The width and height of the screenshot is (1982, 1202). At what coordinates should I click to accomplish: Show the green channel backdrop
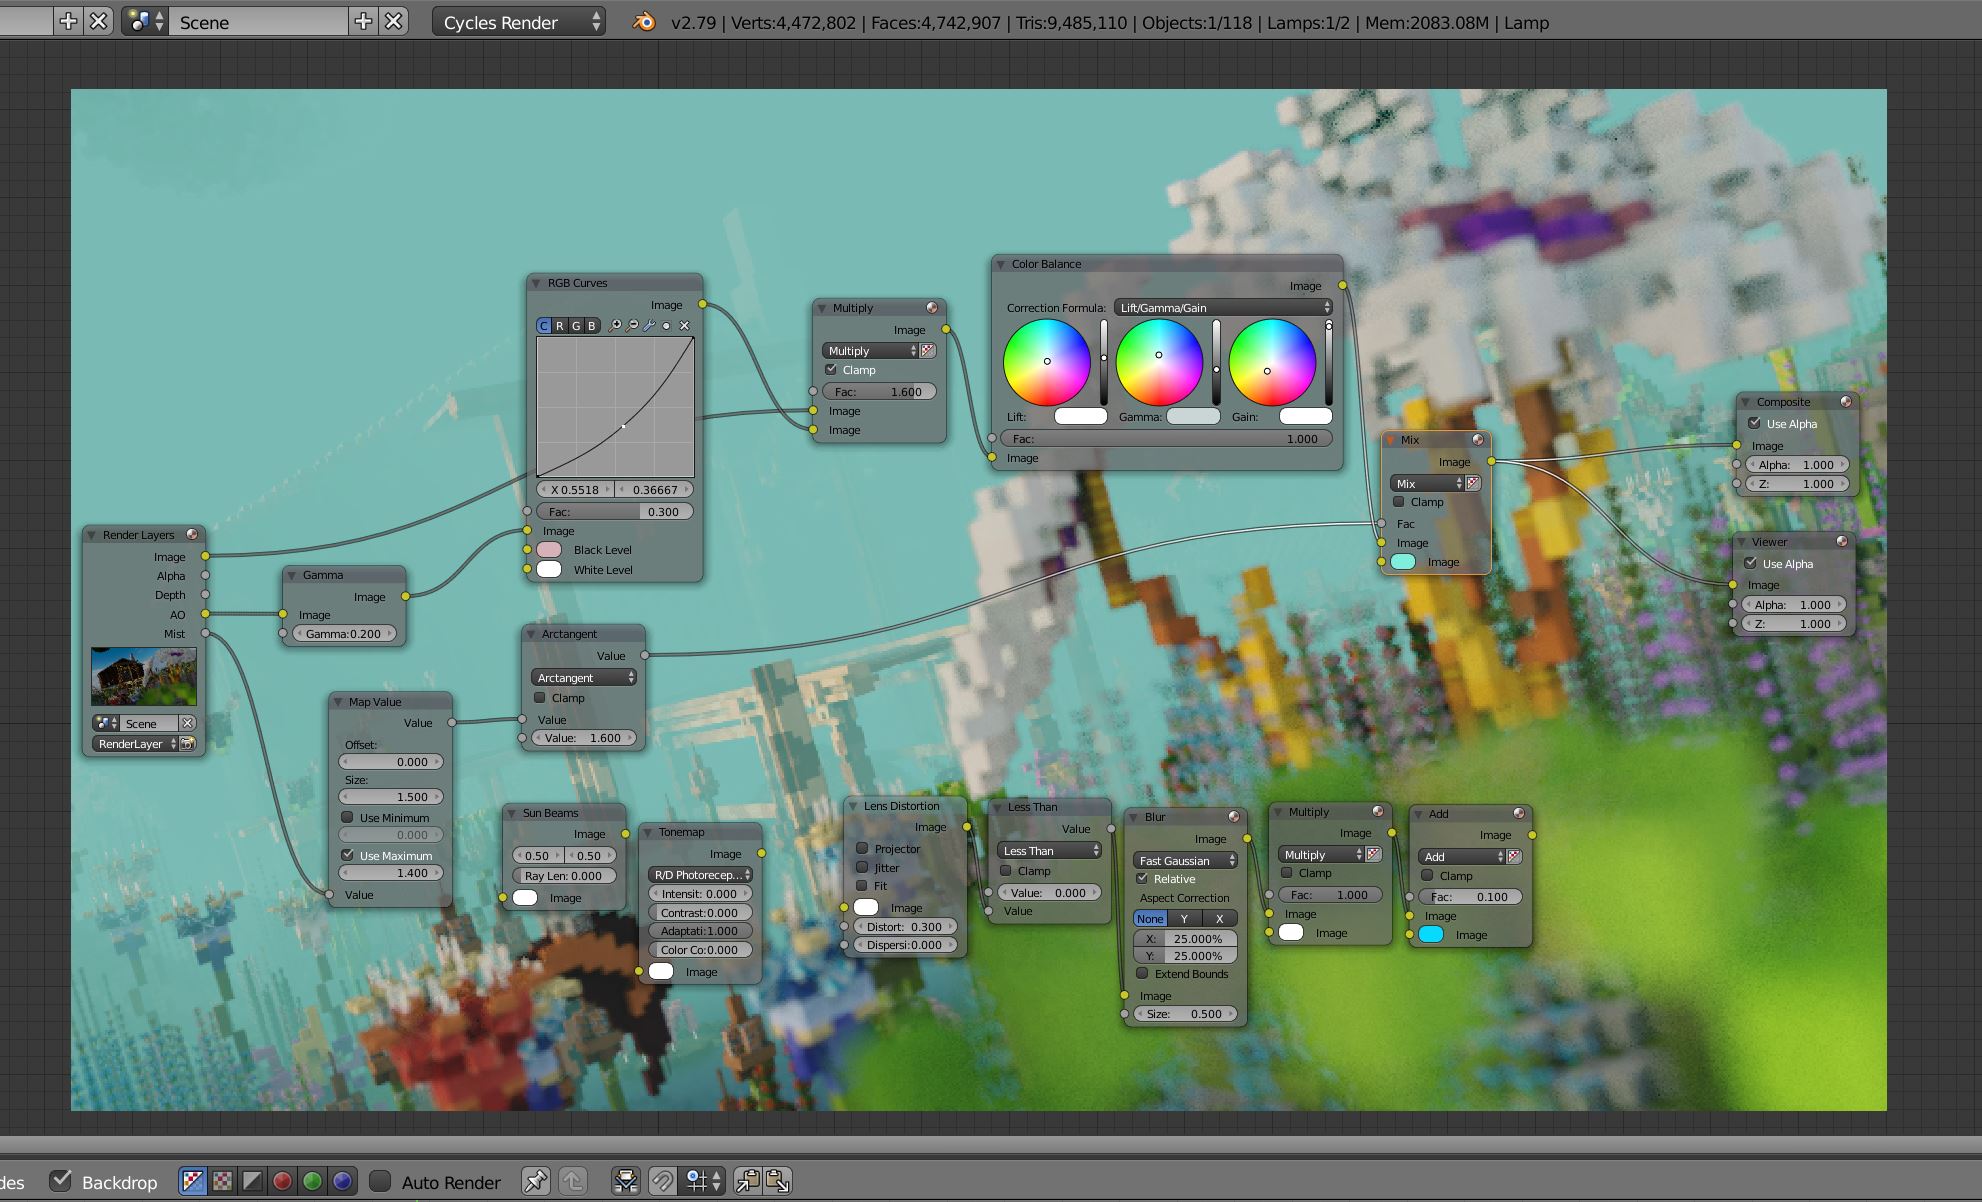pyautogui.click(x=312, y=1181)
